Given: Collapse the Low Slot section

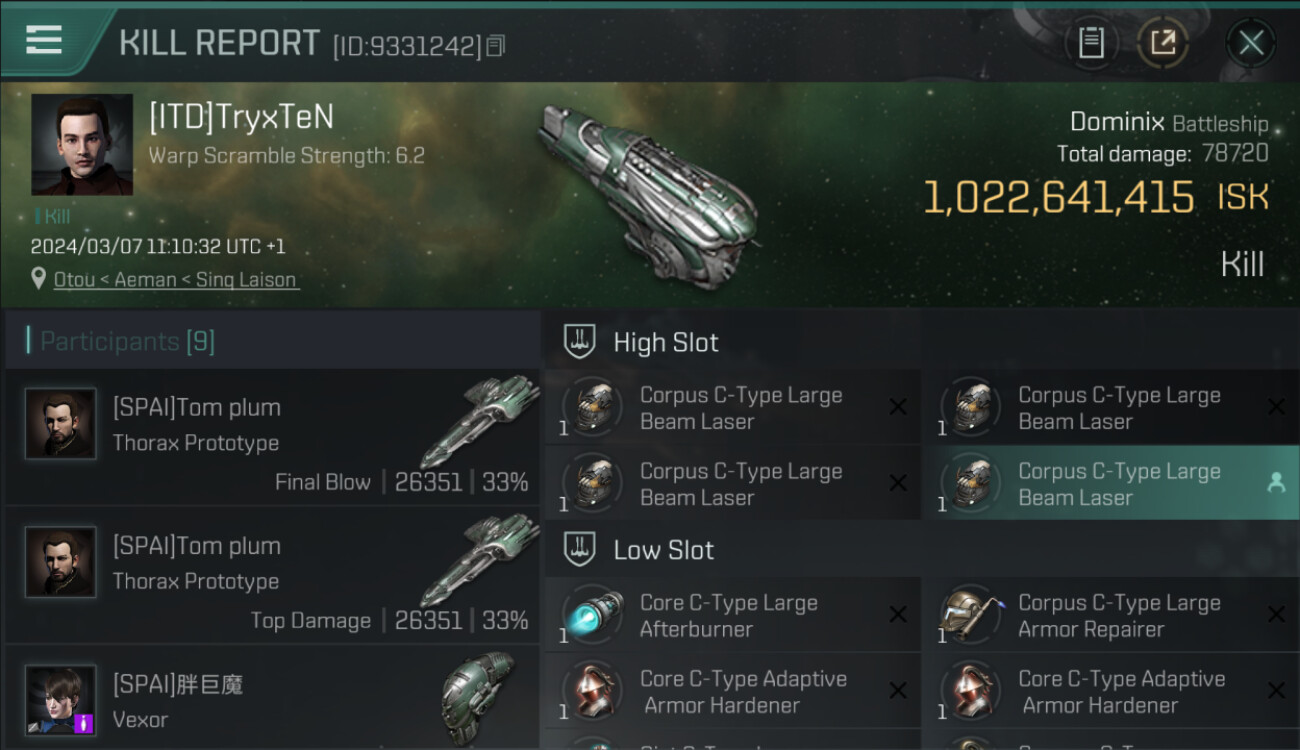Looking at the screenshot, I should (581, 550).
